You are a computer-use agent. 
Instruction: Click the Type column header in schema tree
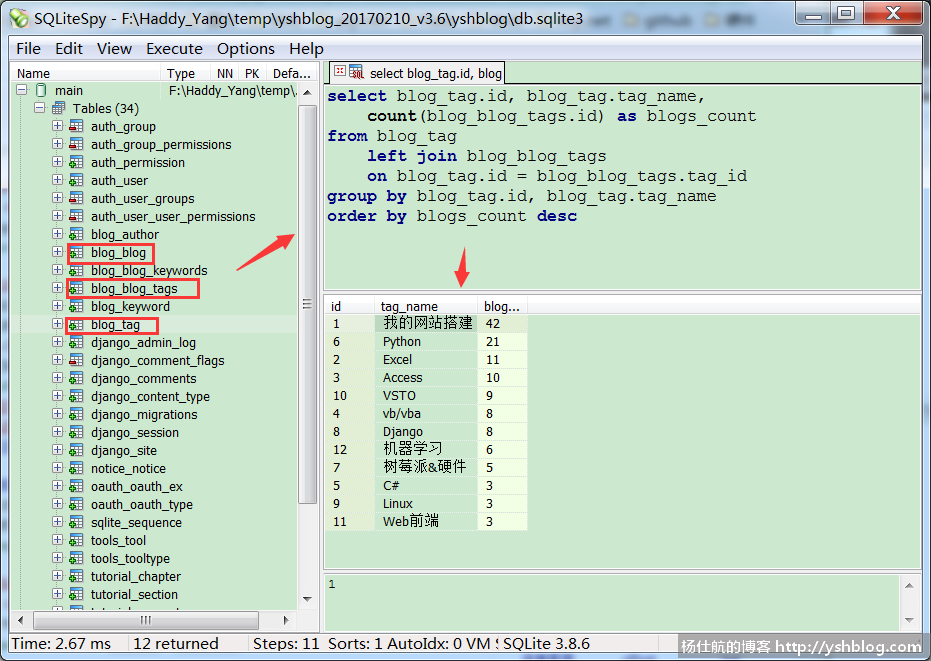pyautogui.click(x=185, y=73)
